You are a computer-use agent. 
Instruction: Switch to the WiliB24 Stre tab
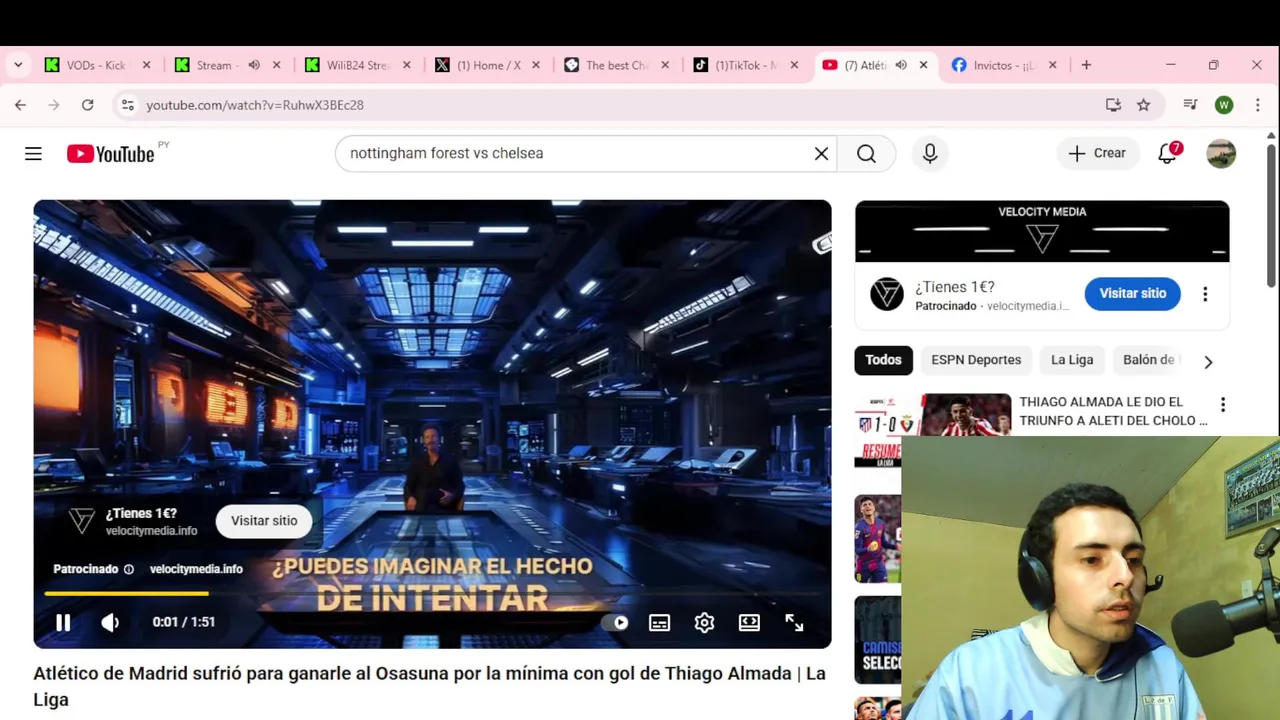[347, 65]
